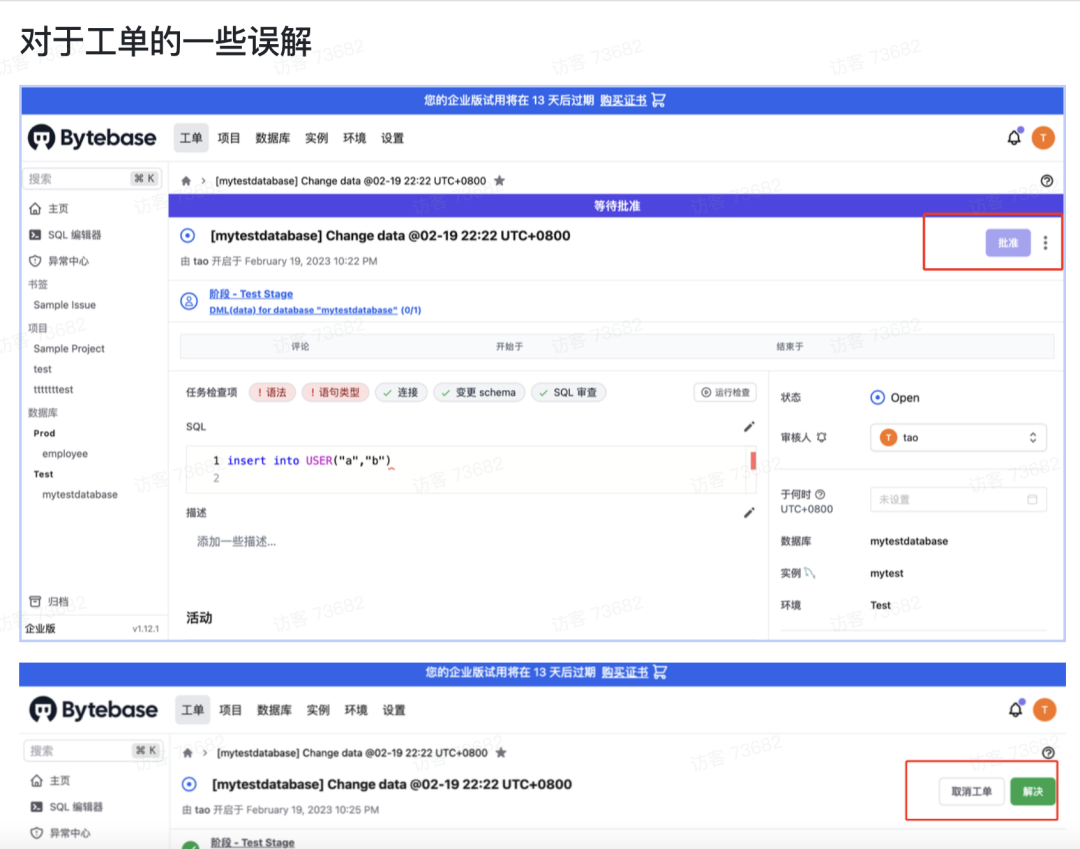Open 设置 in the top window navigation
Image resolution: width=1080 pixels, height=849 pixels.
pos(393,138)
